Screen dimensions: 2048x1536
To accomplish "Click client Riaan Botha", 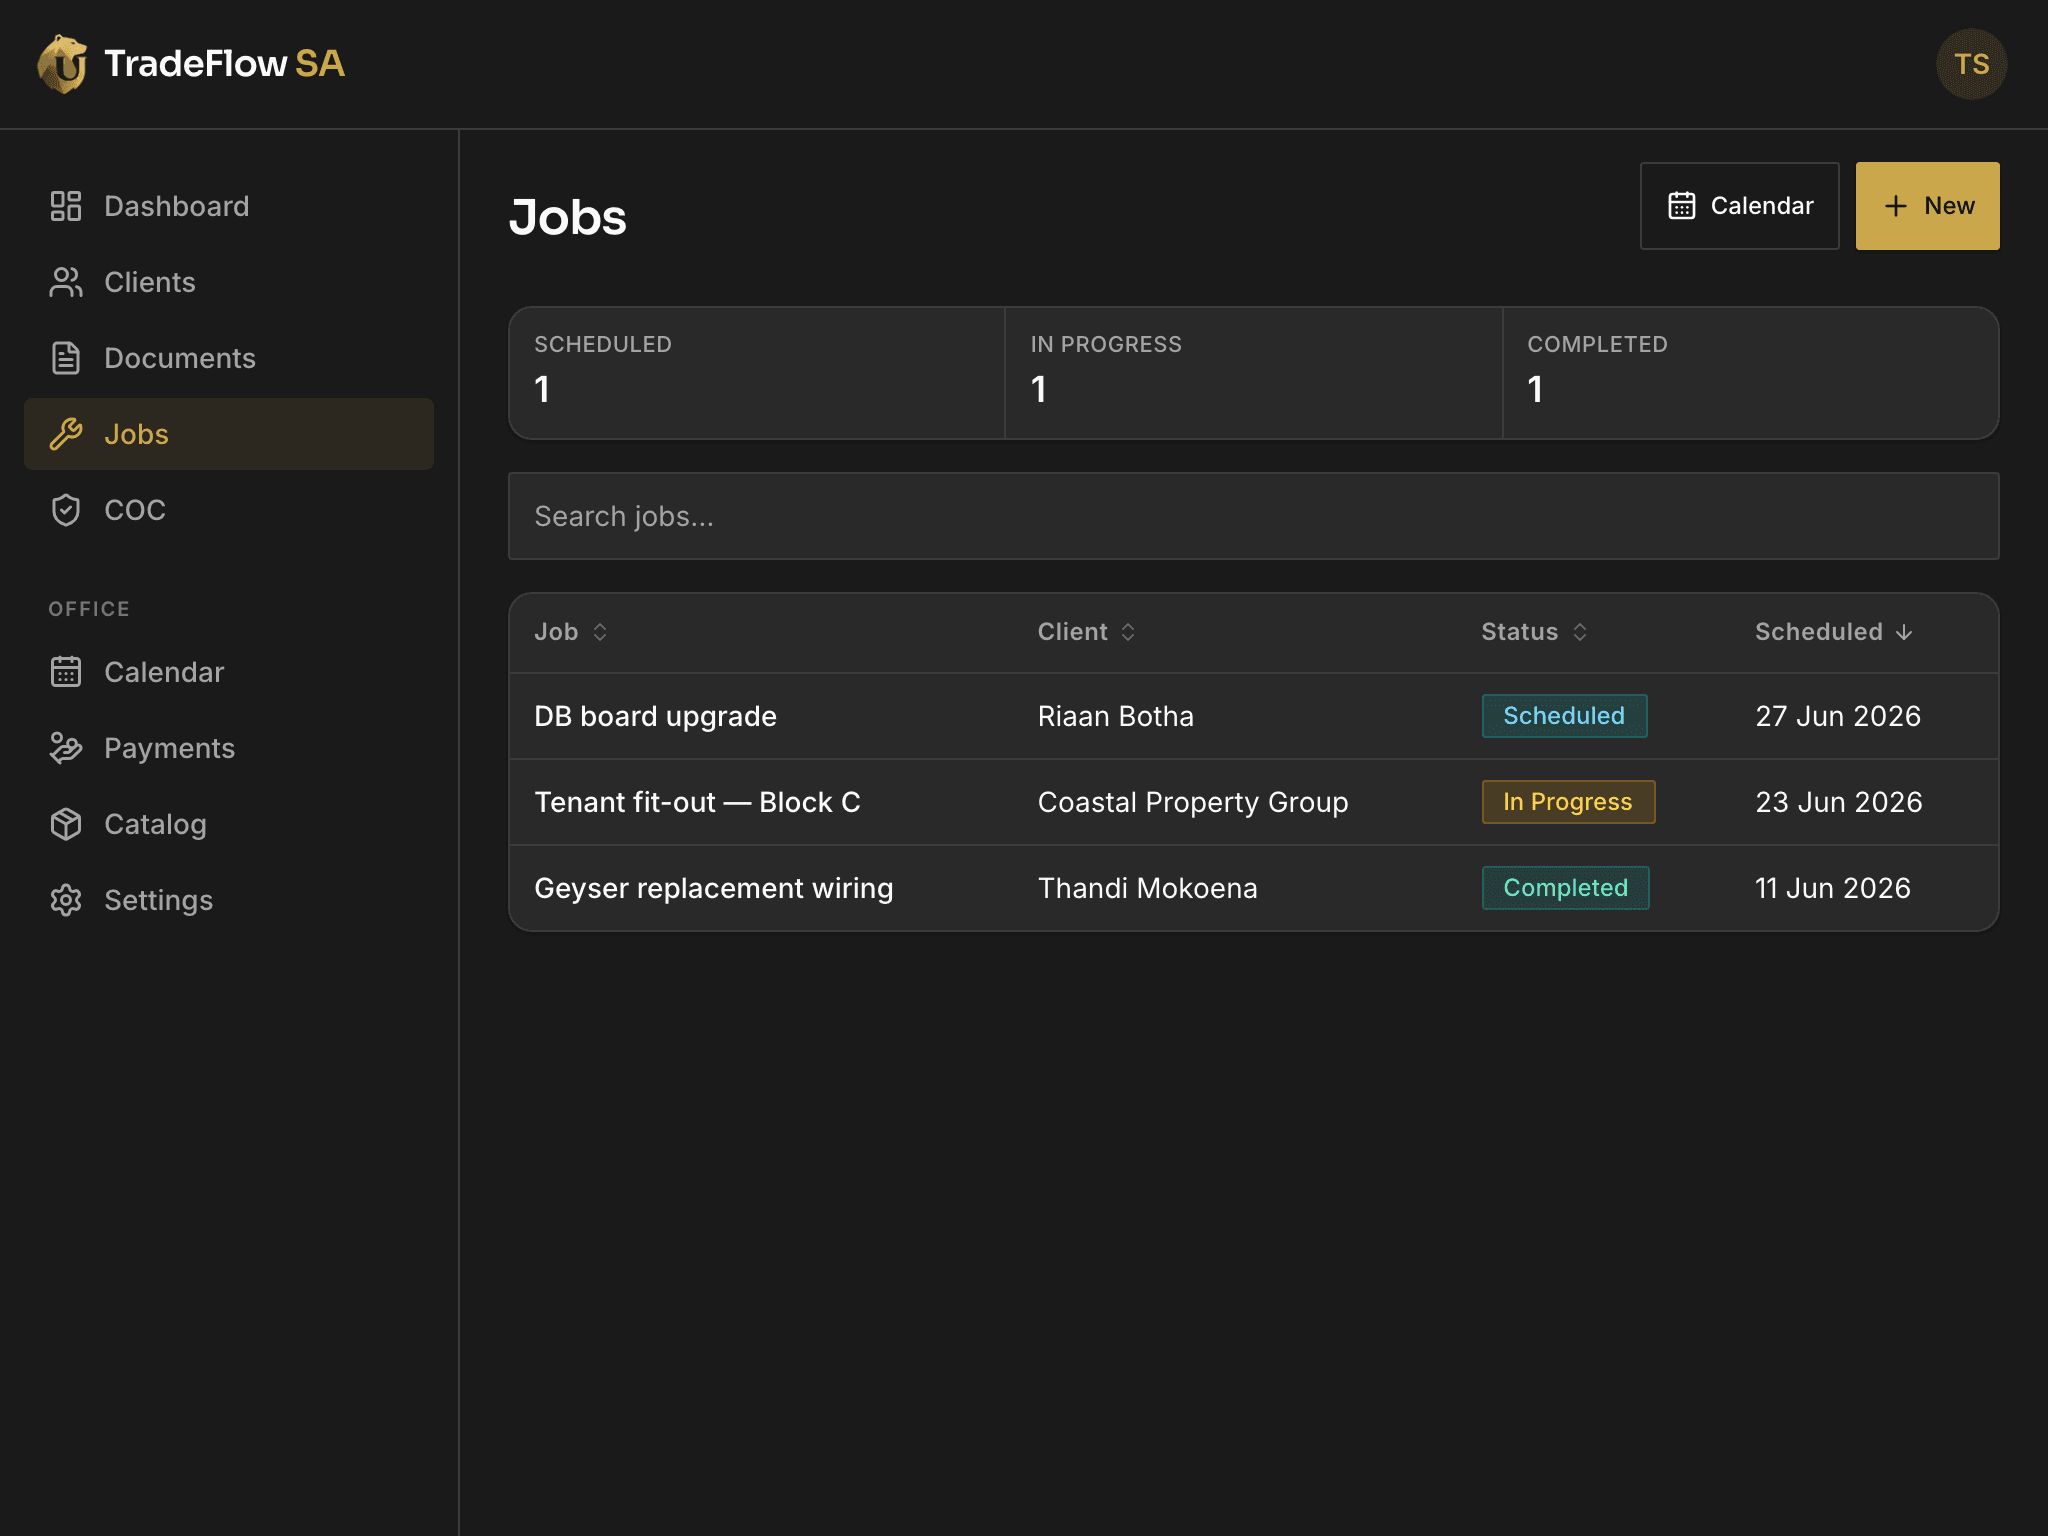I will click(x=1115, y=716).
